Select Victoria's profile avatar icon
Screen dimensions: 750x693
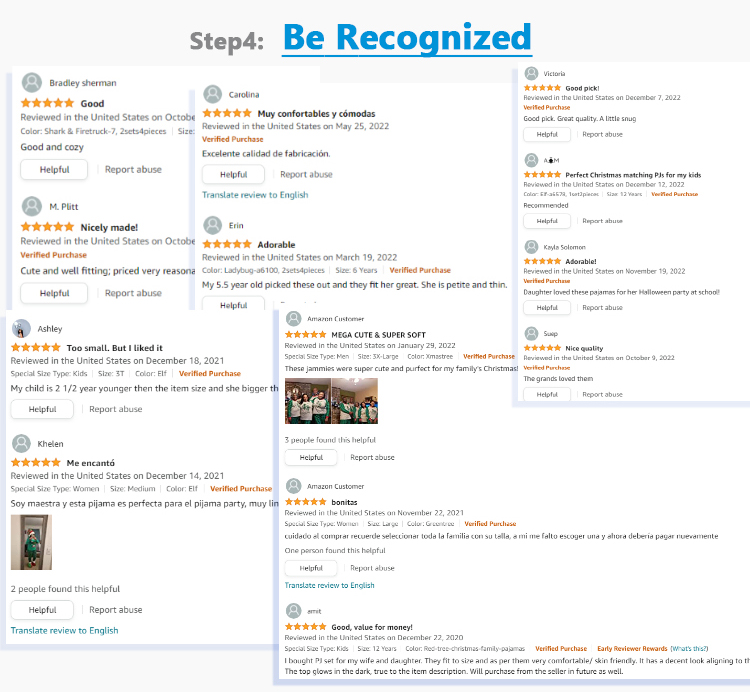tap(531, 73)
